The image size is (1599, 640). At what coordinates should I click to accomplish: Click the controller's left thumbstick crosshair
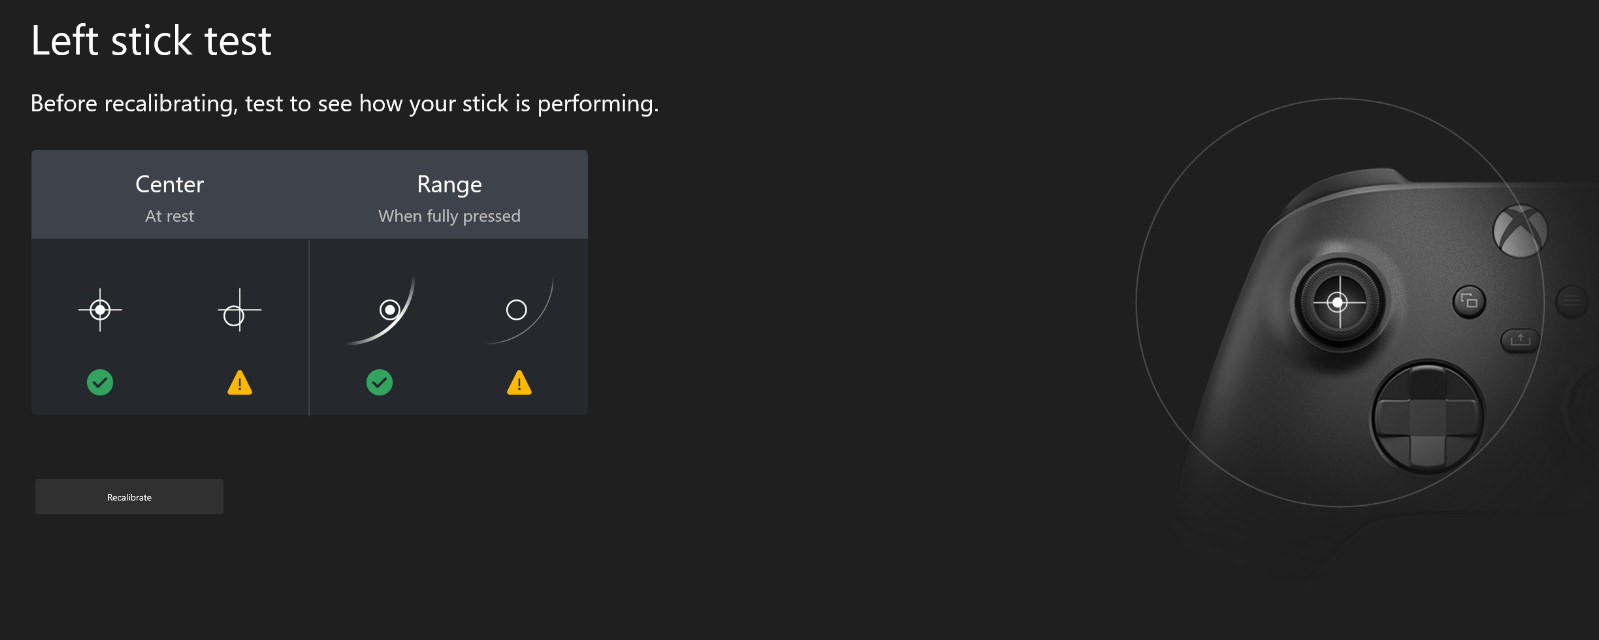pos(1338,302)
